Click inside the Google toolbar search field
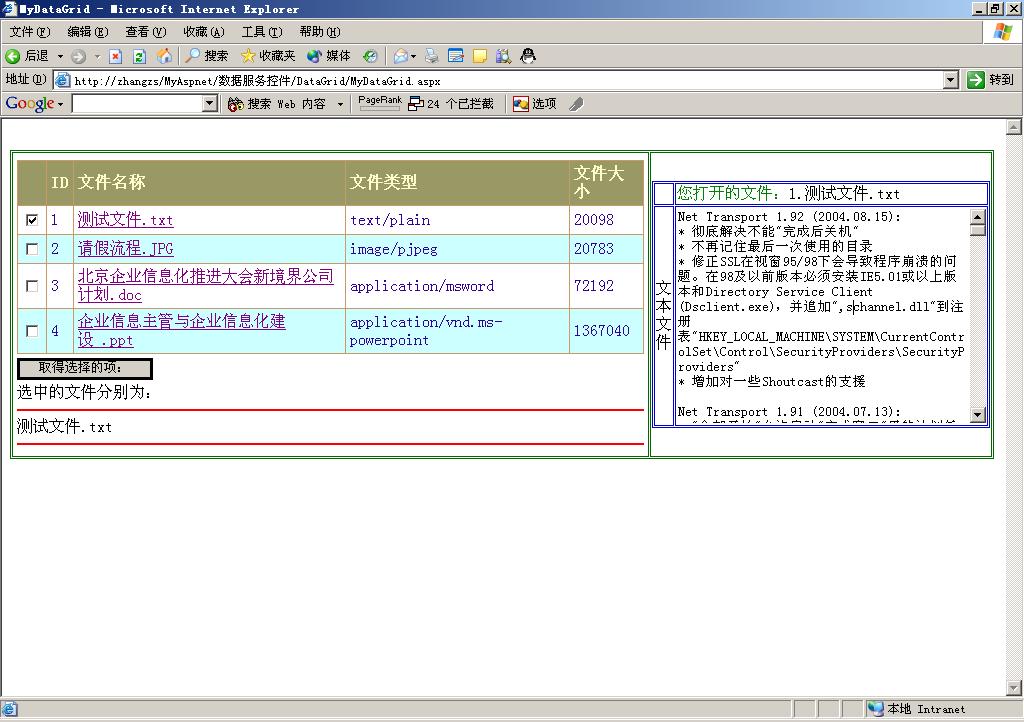1024x722 pixels. [x=136, y=103]
